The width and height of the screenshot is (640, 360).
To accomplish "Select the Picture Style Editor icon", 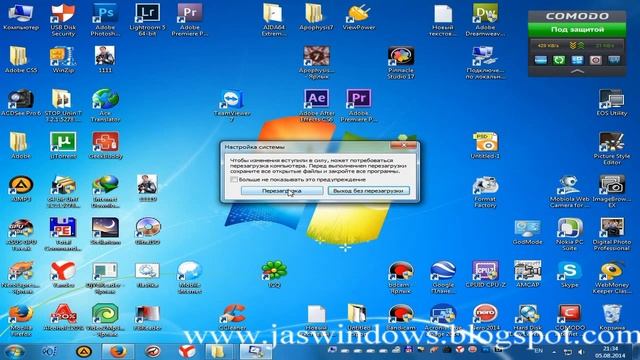I will (x=611, y=149).
